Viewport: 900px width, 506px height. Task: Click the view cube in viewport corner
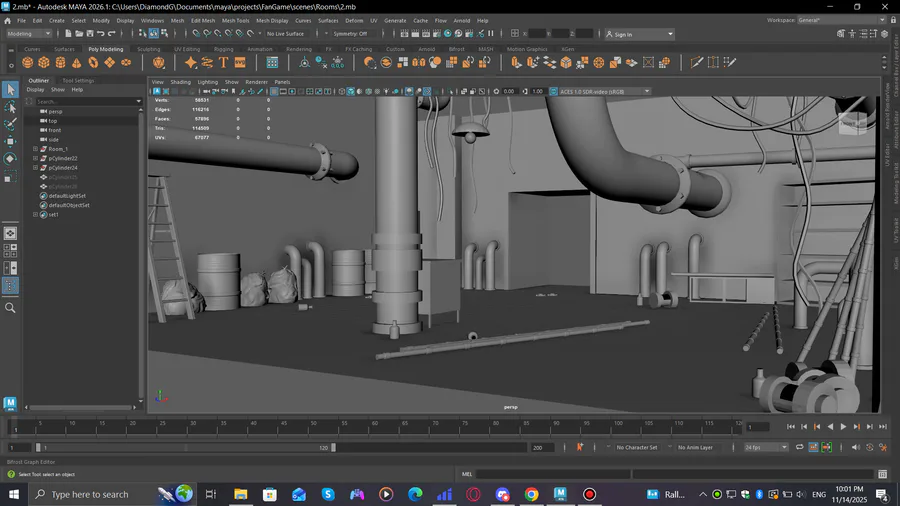click(x=852, y=122)
